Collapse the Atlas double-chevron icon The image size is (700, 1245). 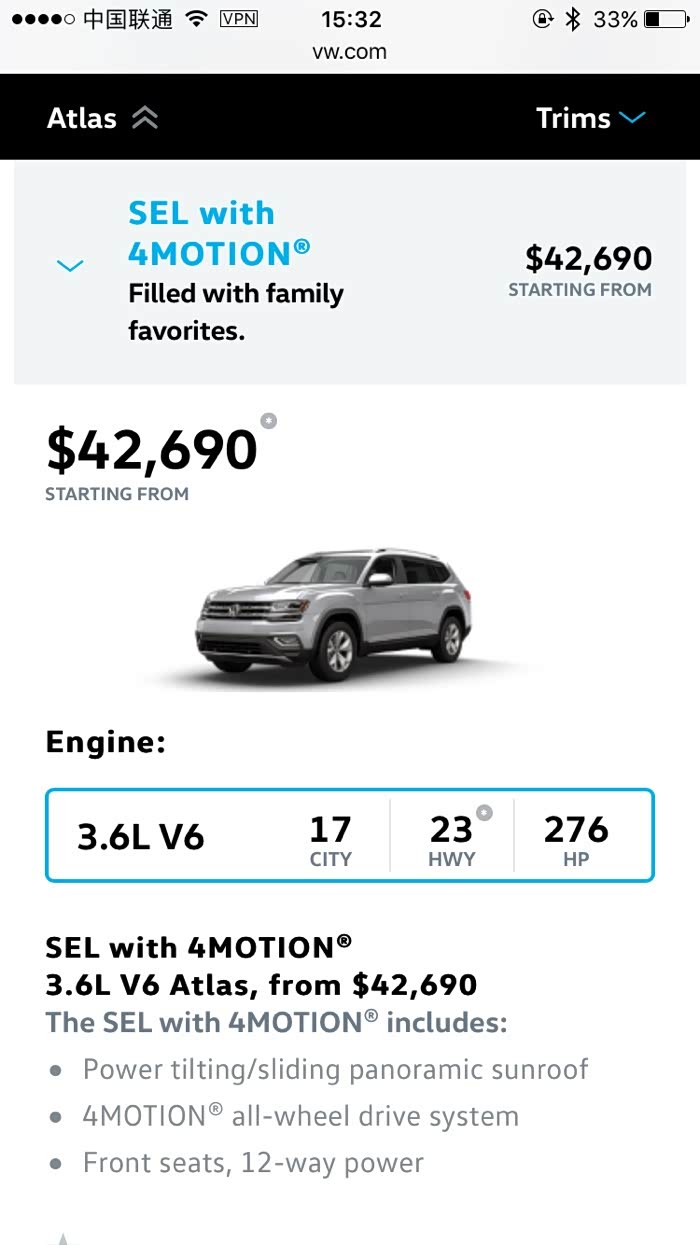click(x=145, y=118)
